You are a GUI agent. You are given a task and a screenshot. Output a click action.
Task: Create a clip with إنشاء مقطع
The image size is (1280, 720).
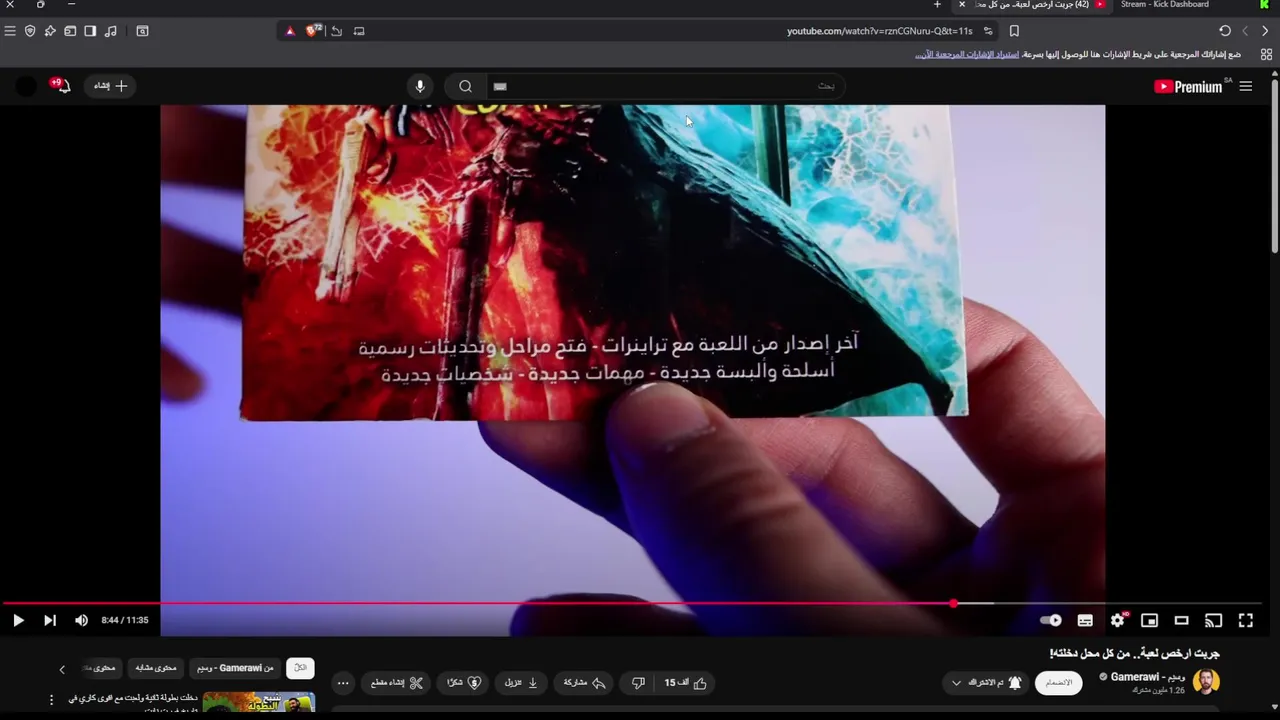pos(397,683)
